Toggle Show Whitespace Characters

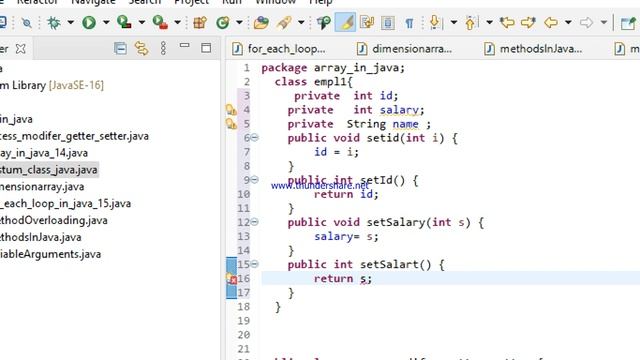pyautogui.click(x=409, y=23)
